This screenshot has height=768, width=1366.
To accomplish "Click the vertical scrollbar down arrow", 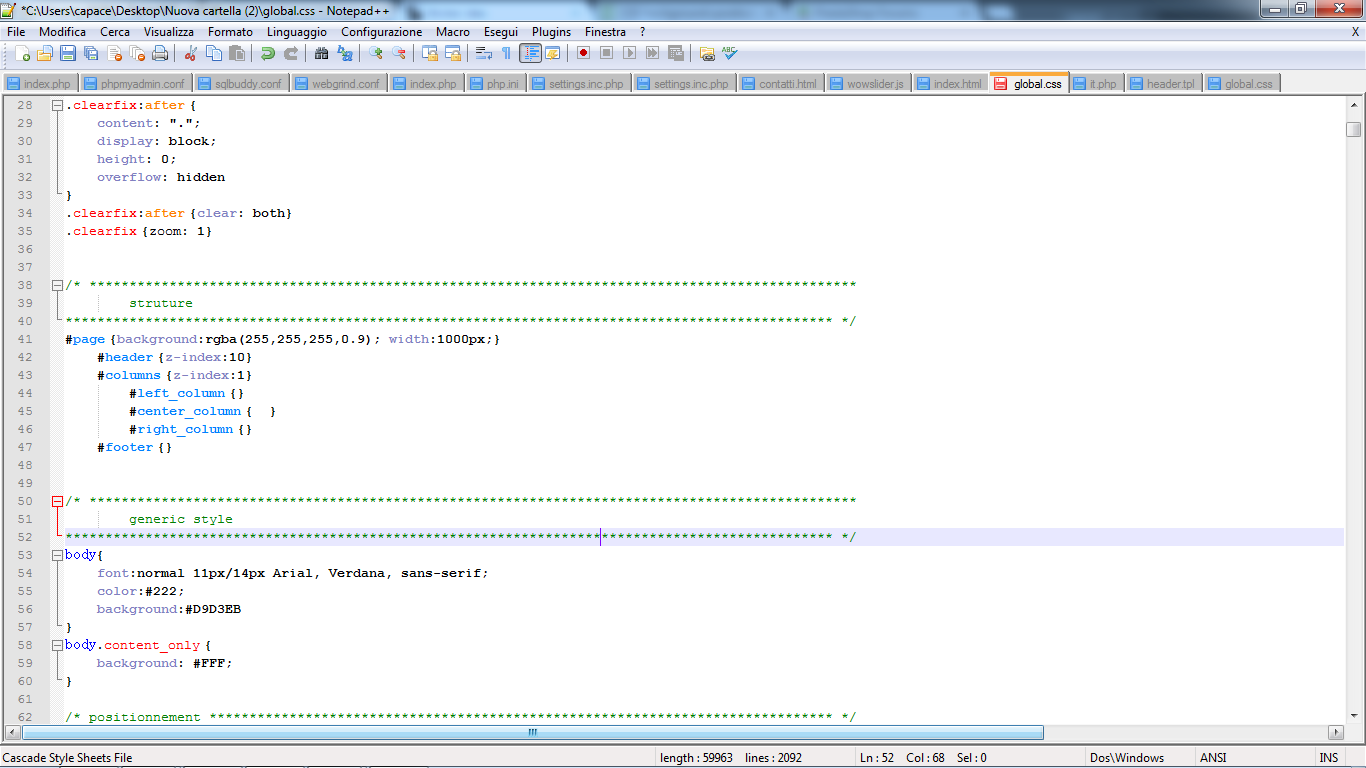I will pos(1353,715).
